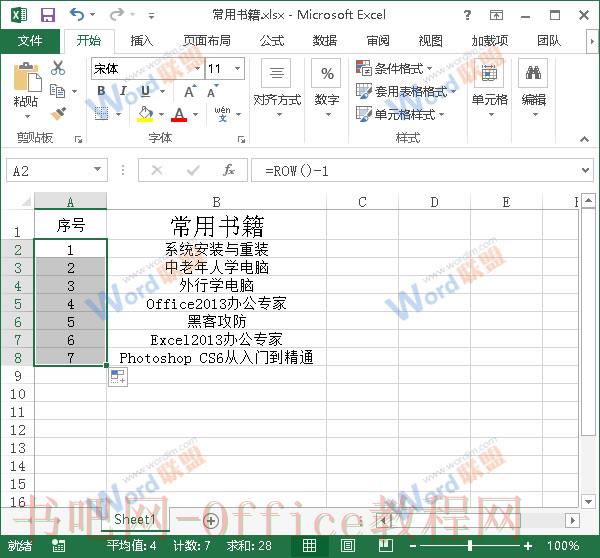
Task: Collapse the ribbon arrow
Action: point(584,139)
